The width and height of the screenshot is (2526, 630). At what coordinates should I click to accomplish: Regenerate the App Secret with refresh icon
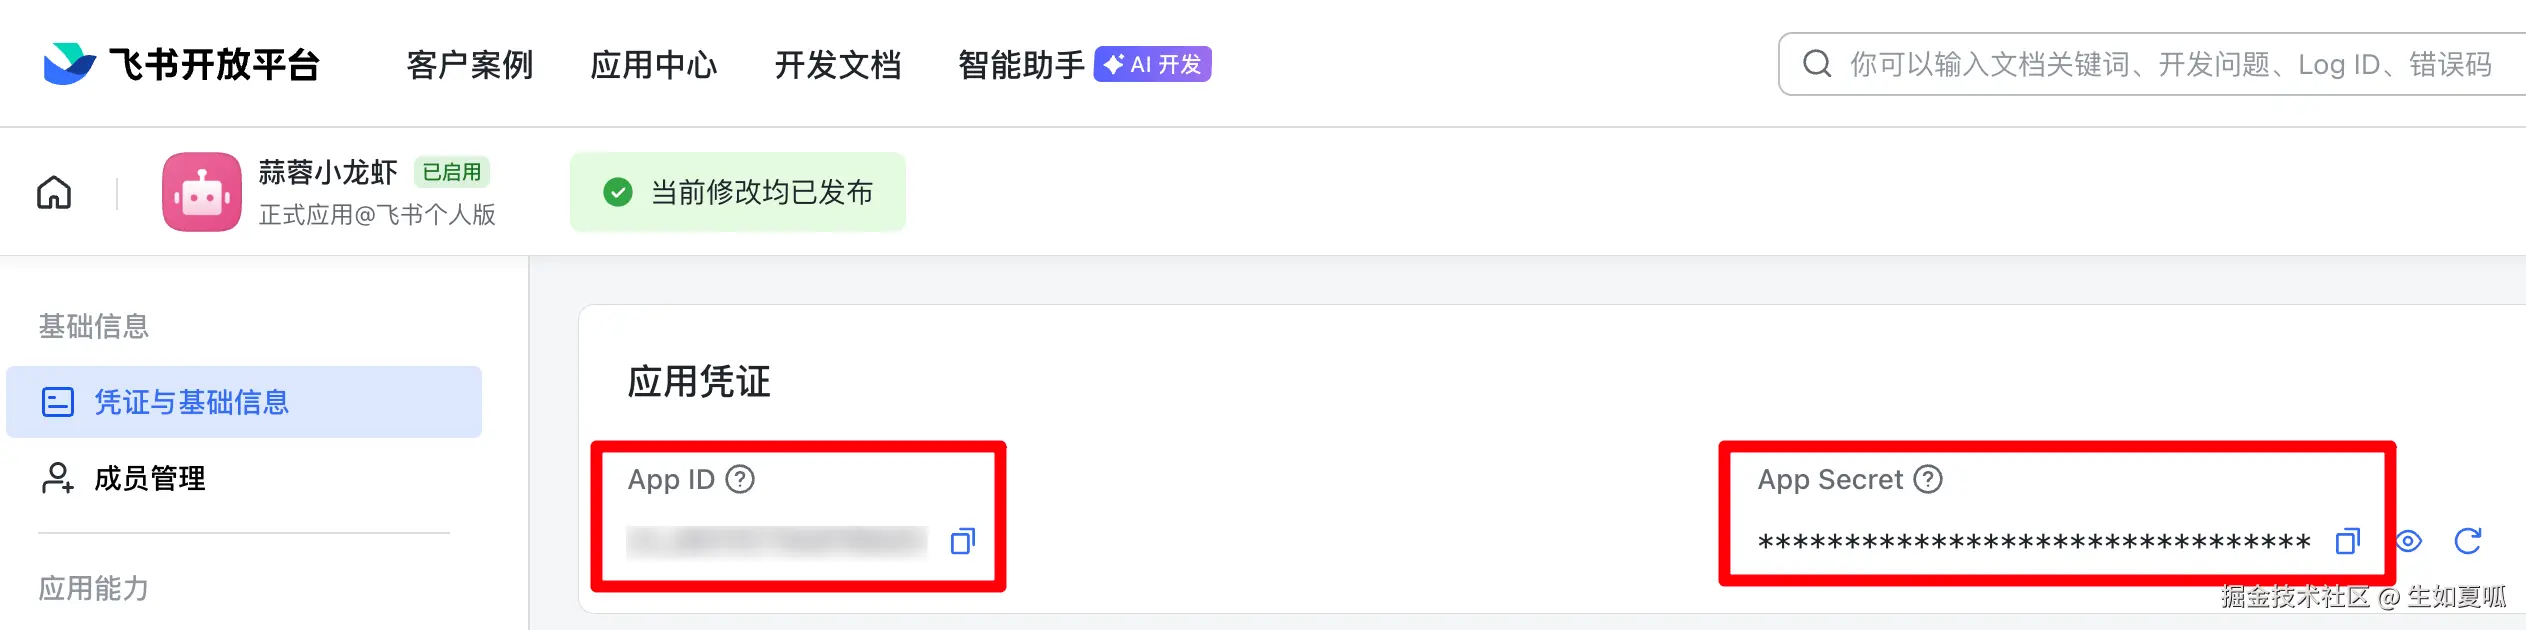(2468, 541)
